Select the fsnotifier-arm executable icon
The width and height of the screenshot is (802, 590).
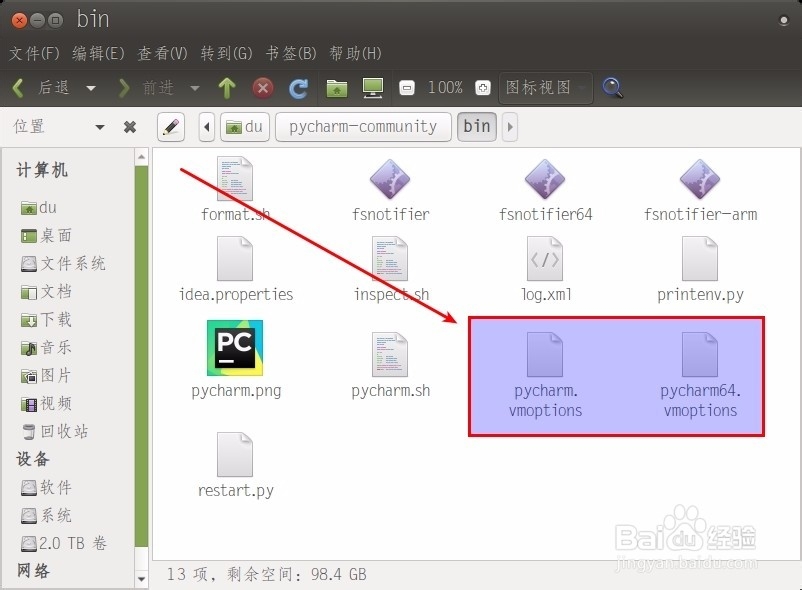(700, 179)
